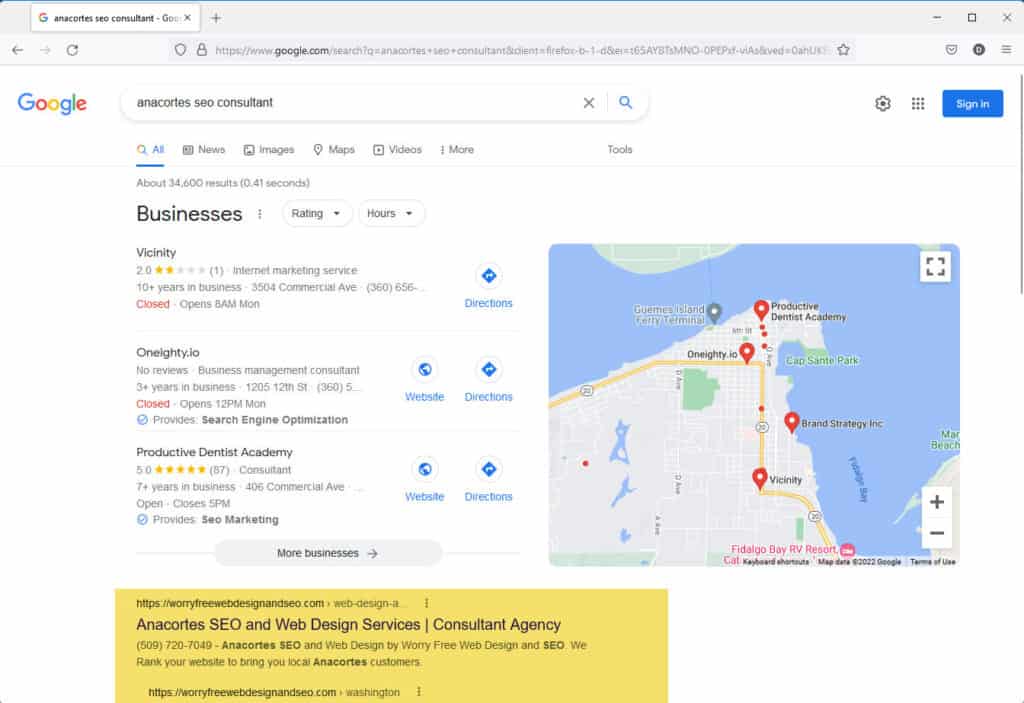
Task: Click 'Search Engine Optimization' under Oneighty.io
Action: (275, 420)
